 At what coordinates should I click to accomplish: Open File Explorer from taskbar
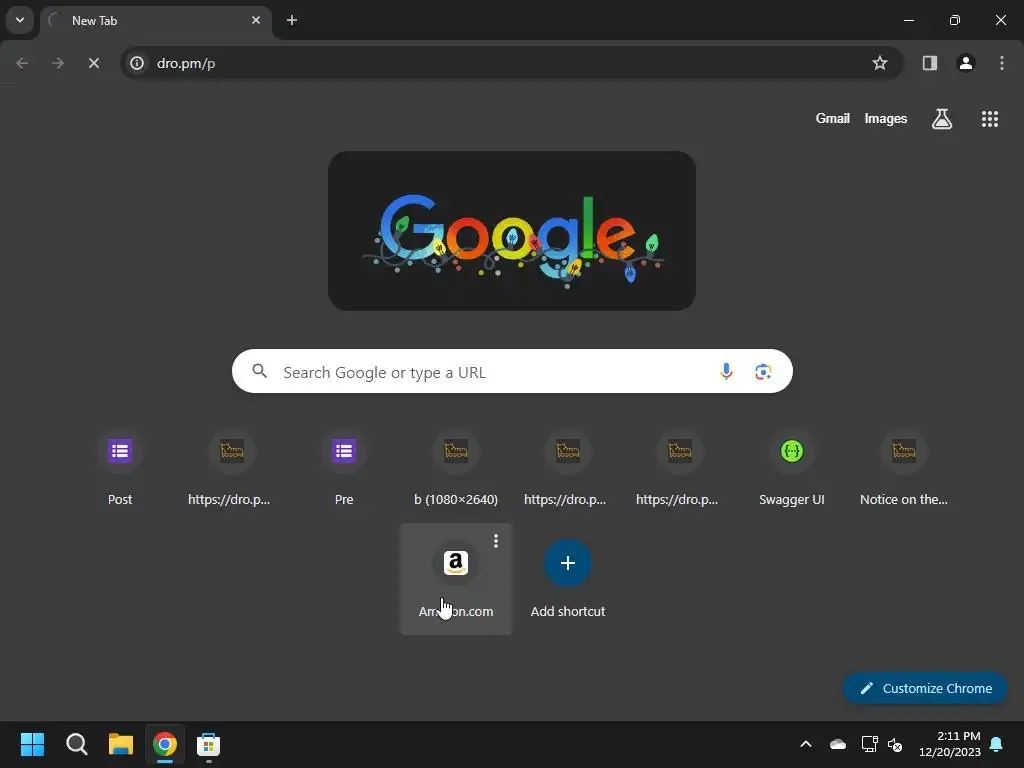click(x=121, y=744)
